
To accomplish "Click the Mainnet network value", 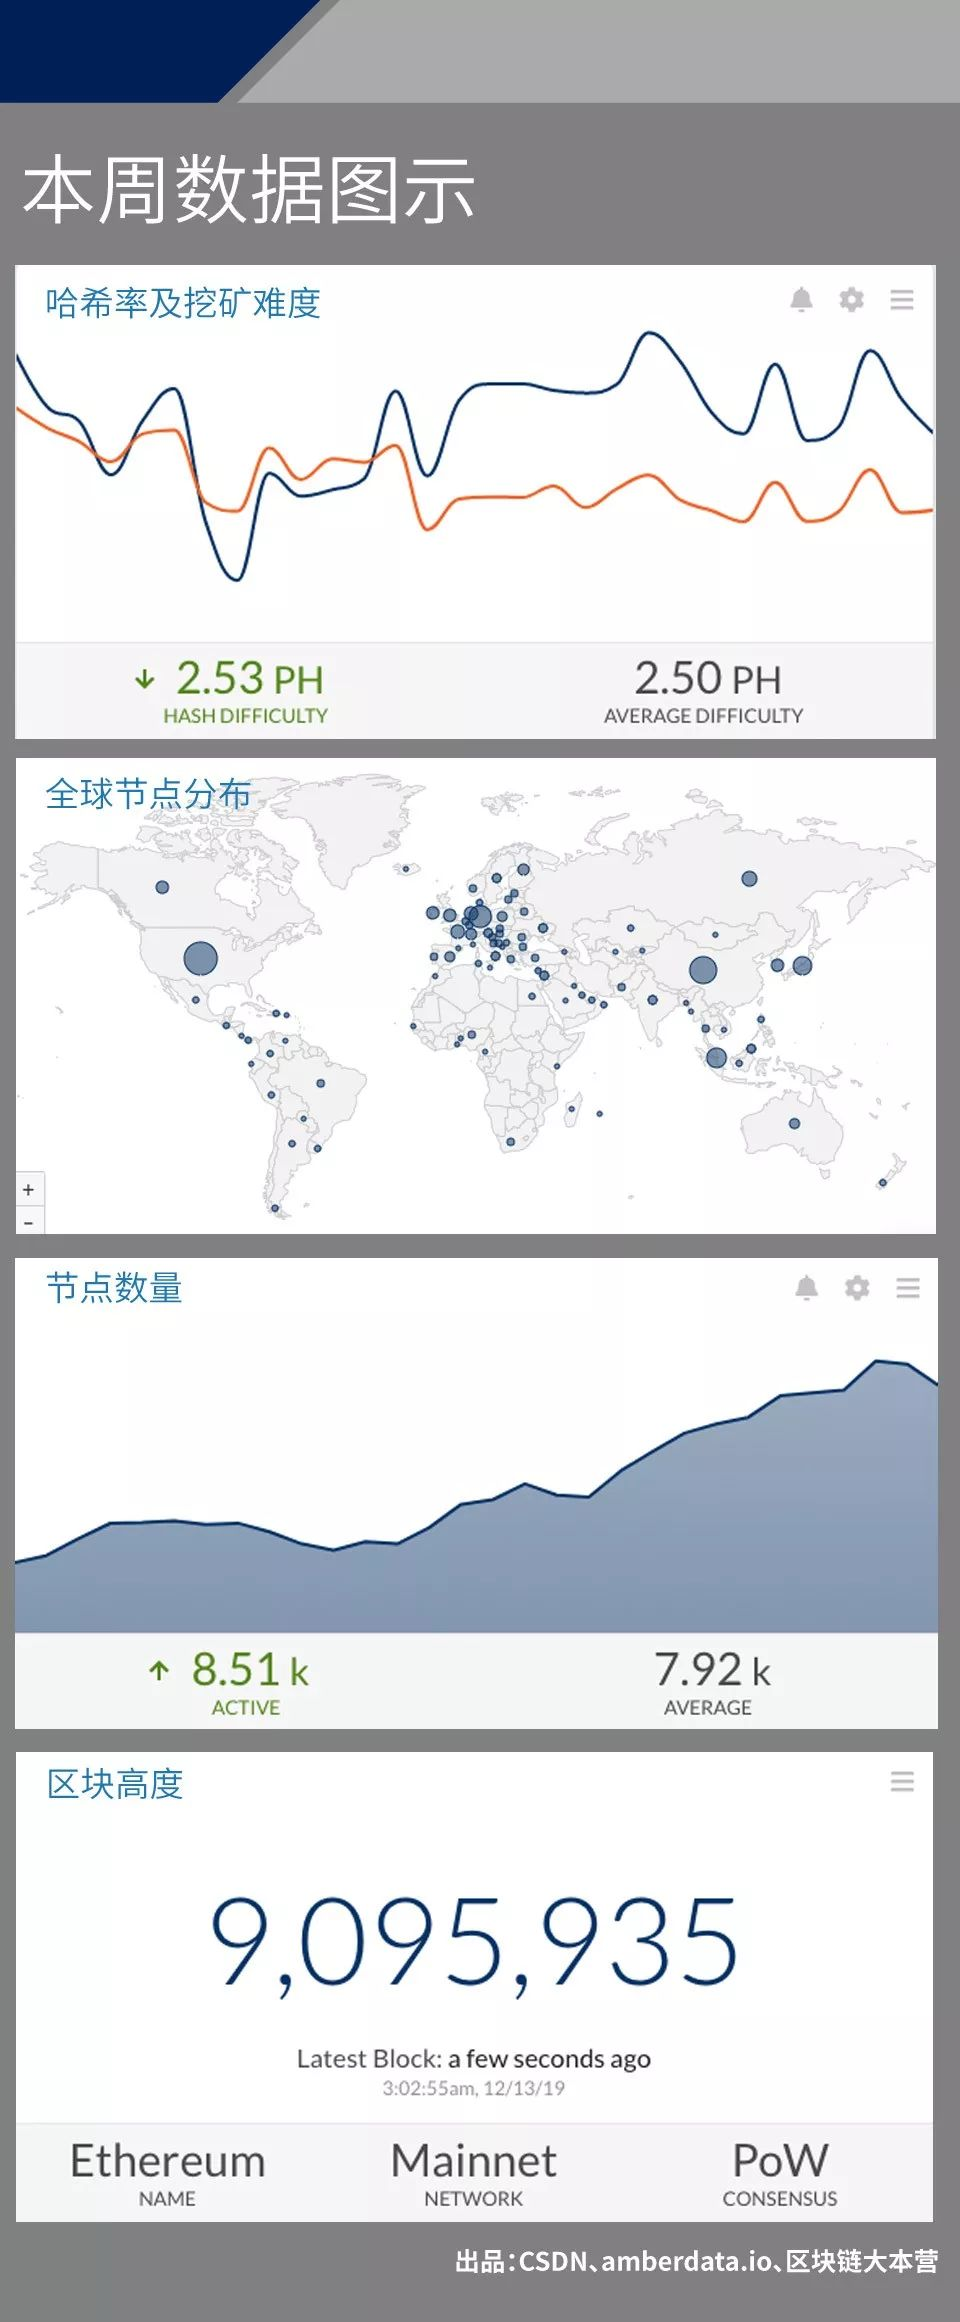I will pyautogui.click(x=474, y=2160).
